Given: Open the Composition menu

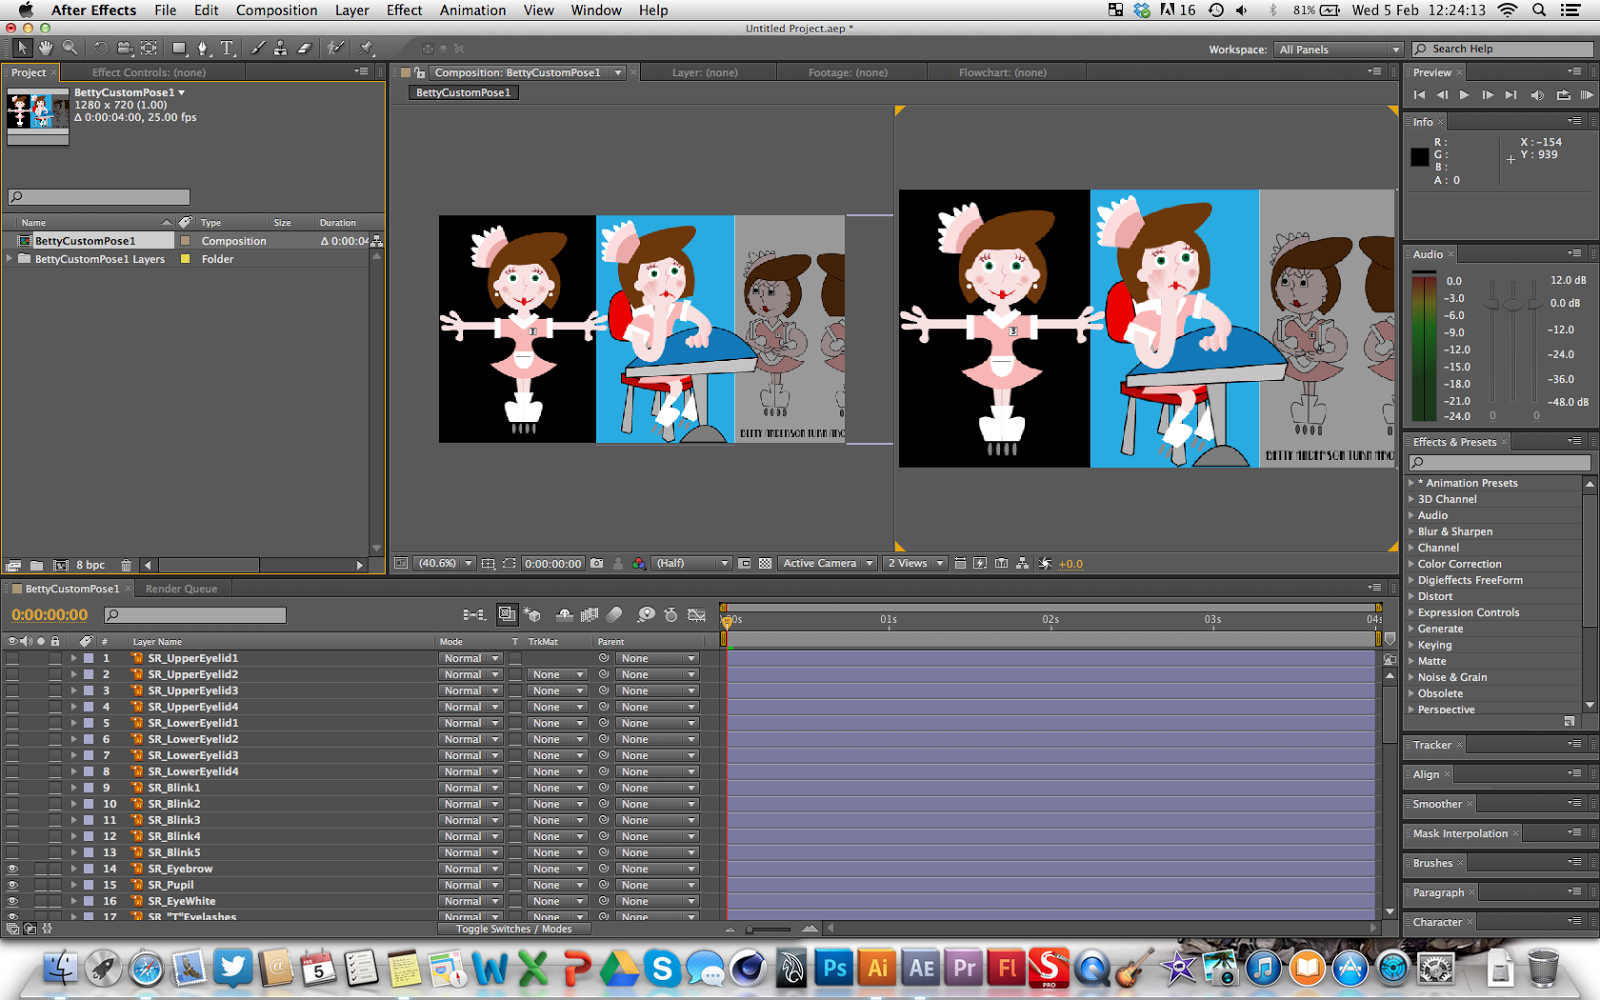Looking at the screenshot, I should [277, 10].
